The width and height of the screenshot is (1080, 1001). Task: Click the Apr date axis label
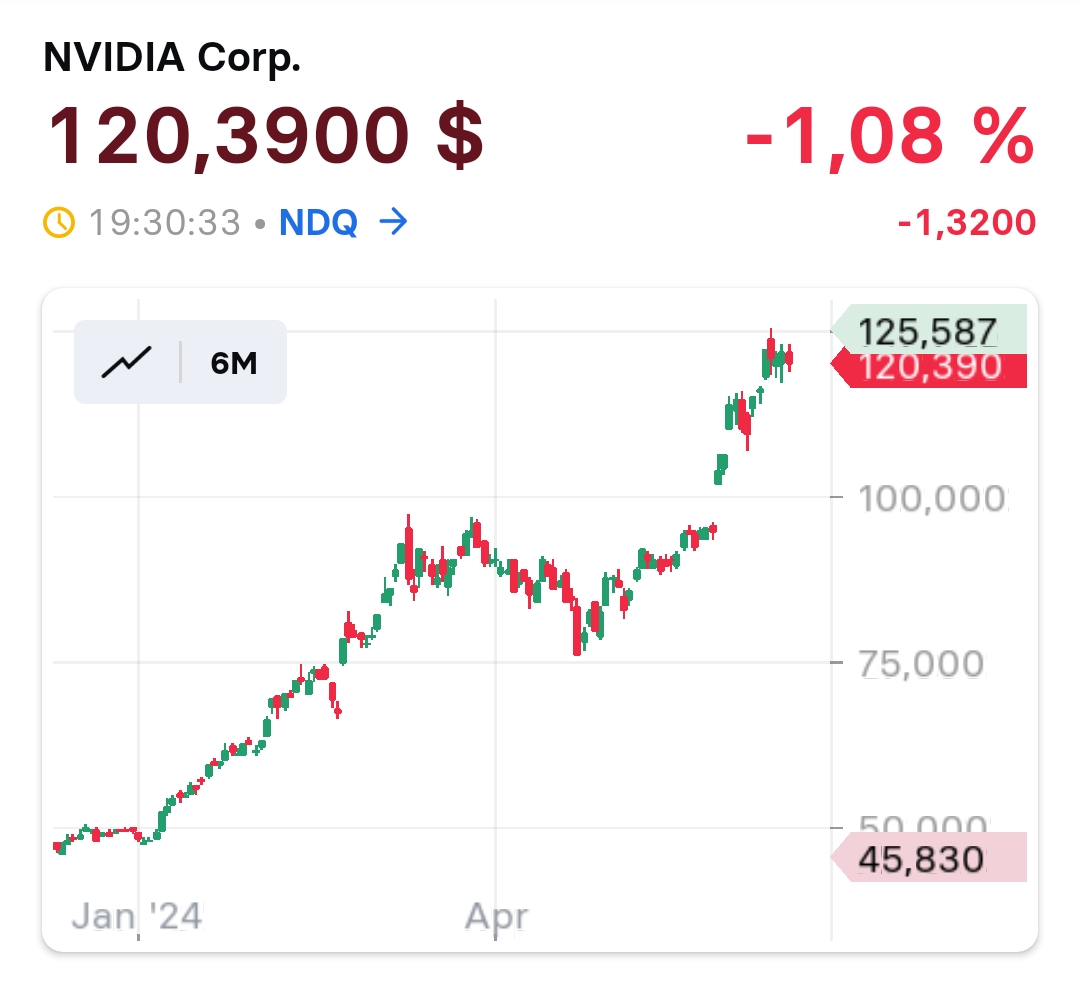pos(497,915)
